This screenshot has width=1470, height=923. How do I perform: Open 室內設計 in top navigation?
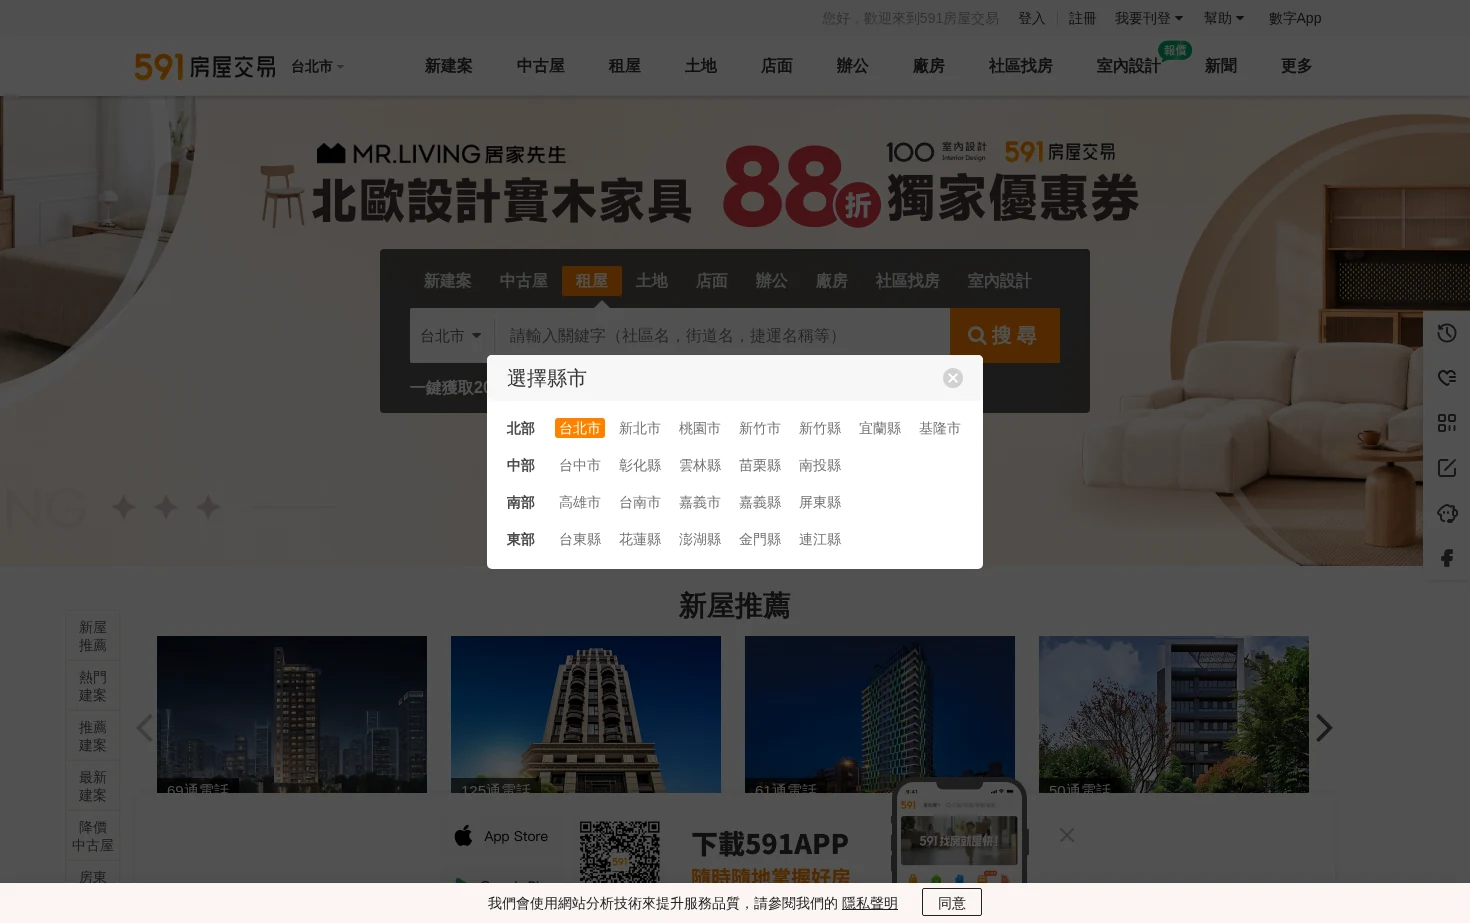[x=1128, y=66]
